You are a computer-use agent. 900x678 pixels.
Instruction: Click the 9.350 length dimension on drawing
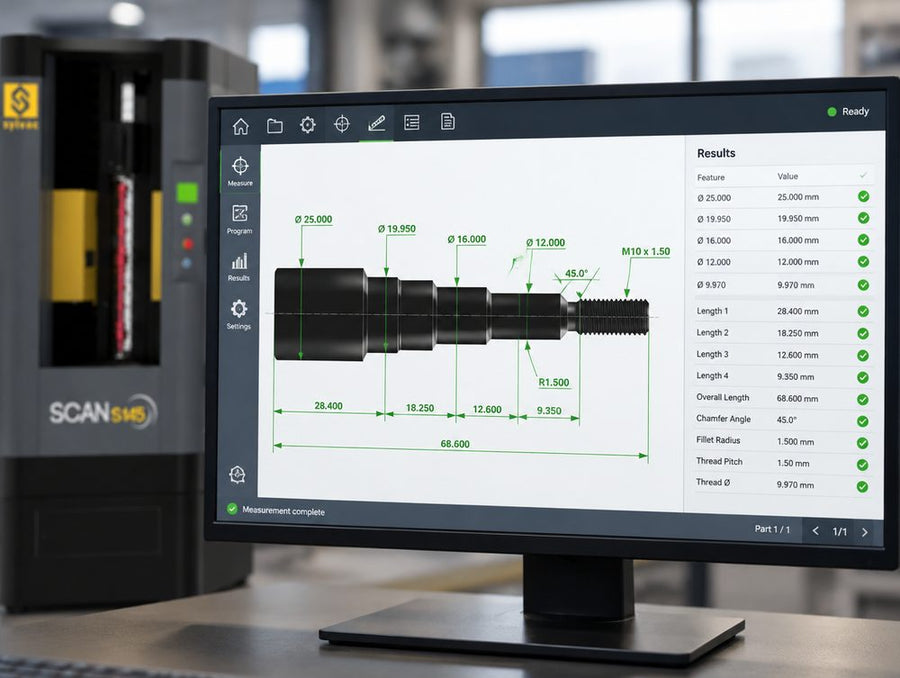click(549, 410)
